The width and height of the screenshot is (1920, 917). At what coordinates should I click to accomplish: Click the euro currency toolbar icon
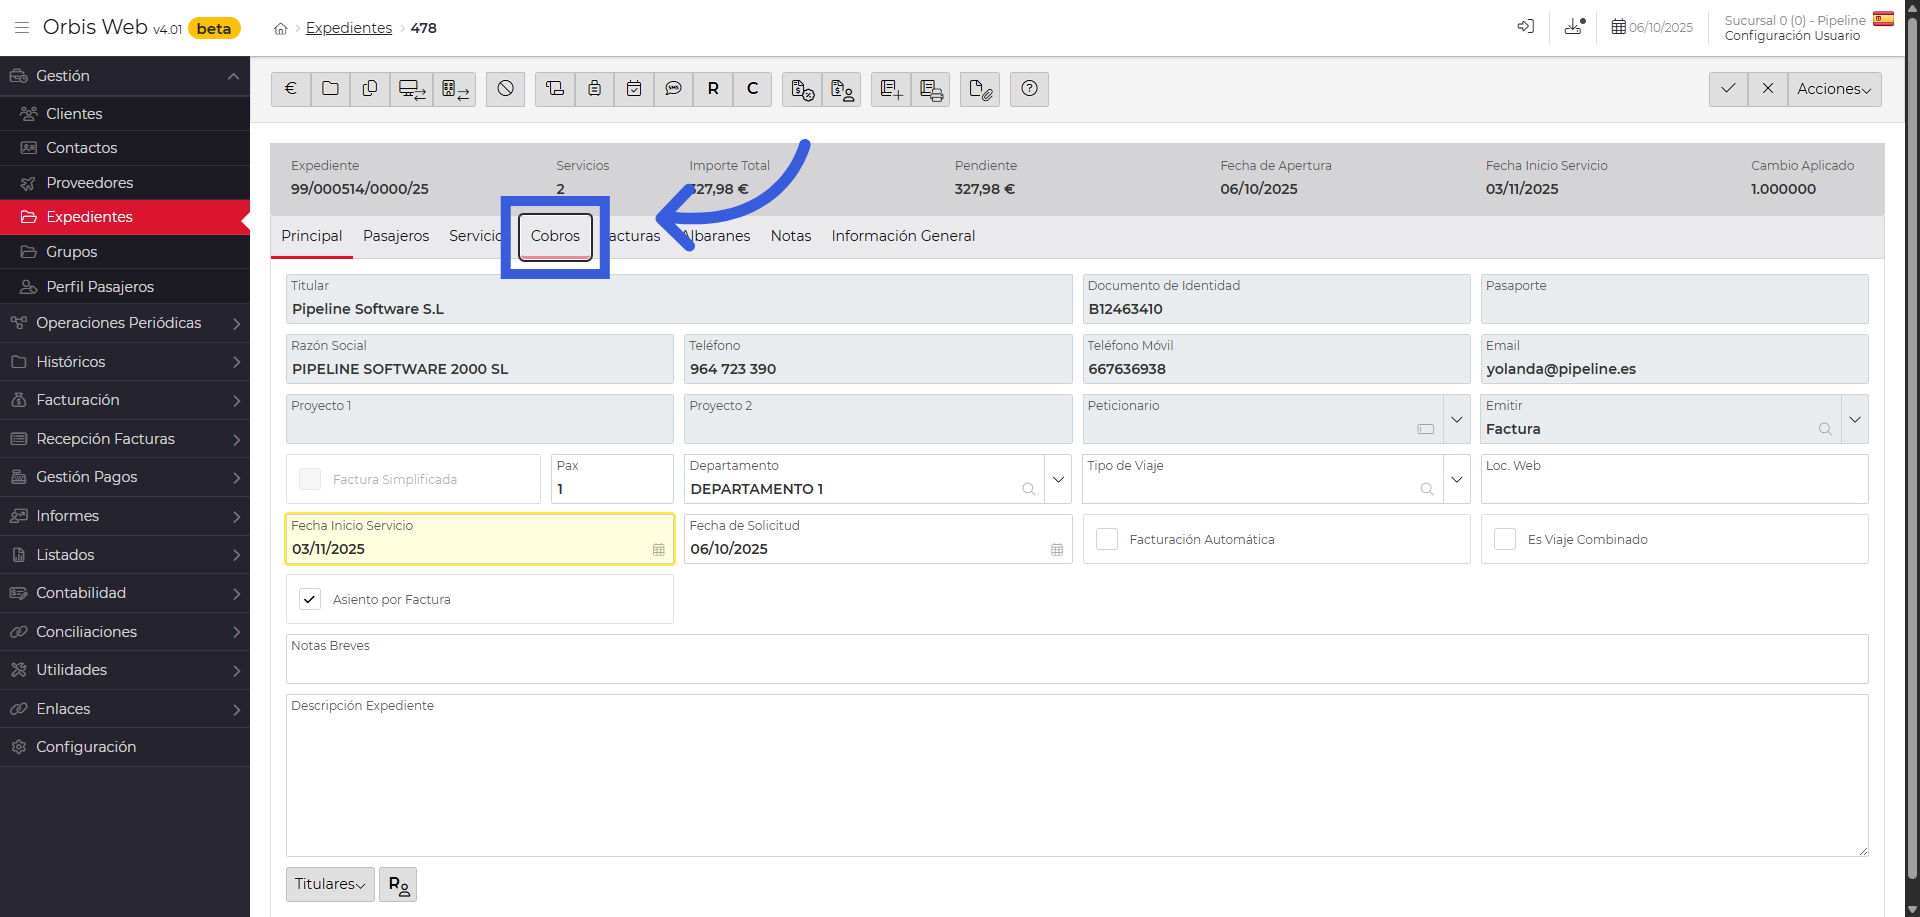(x=290, y=89)
